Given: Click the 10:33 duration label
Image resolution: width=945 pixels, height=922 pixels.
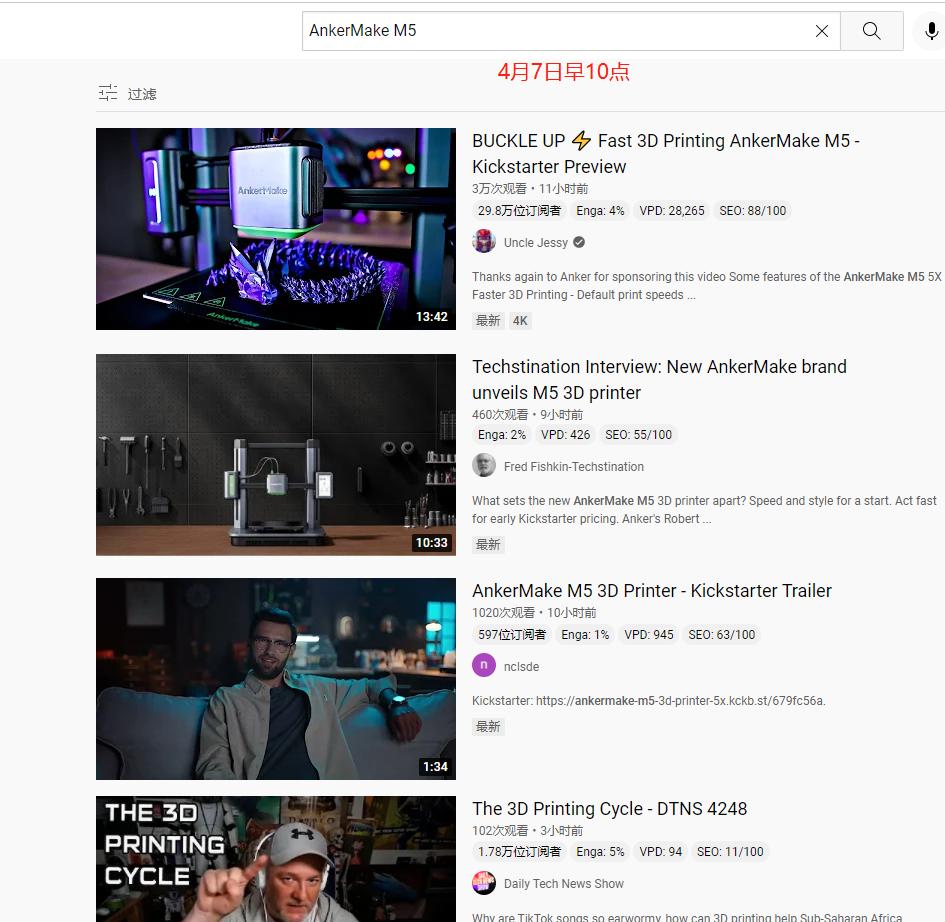Looking at the screenshot, I should tap(432, 543).
